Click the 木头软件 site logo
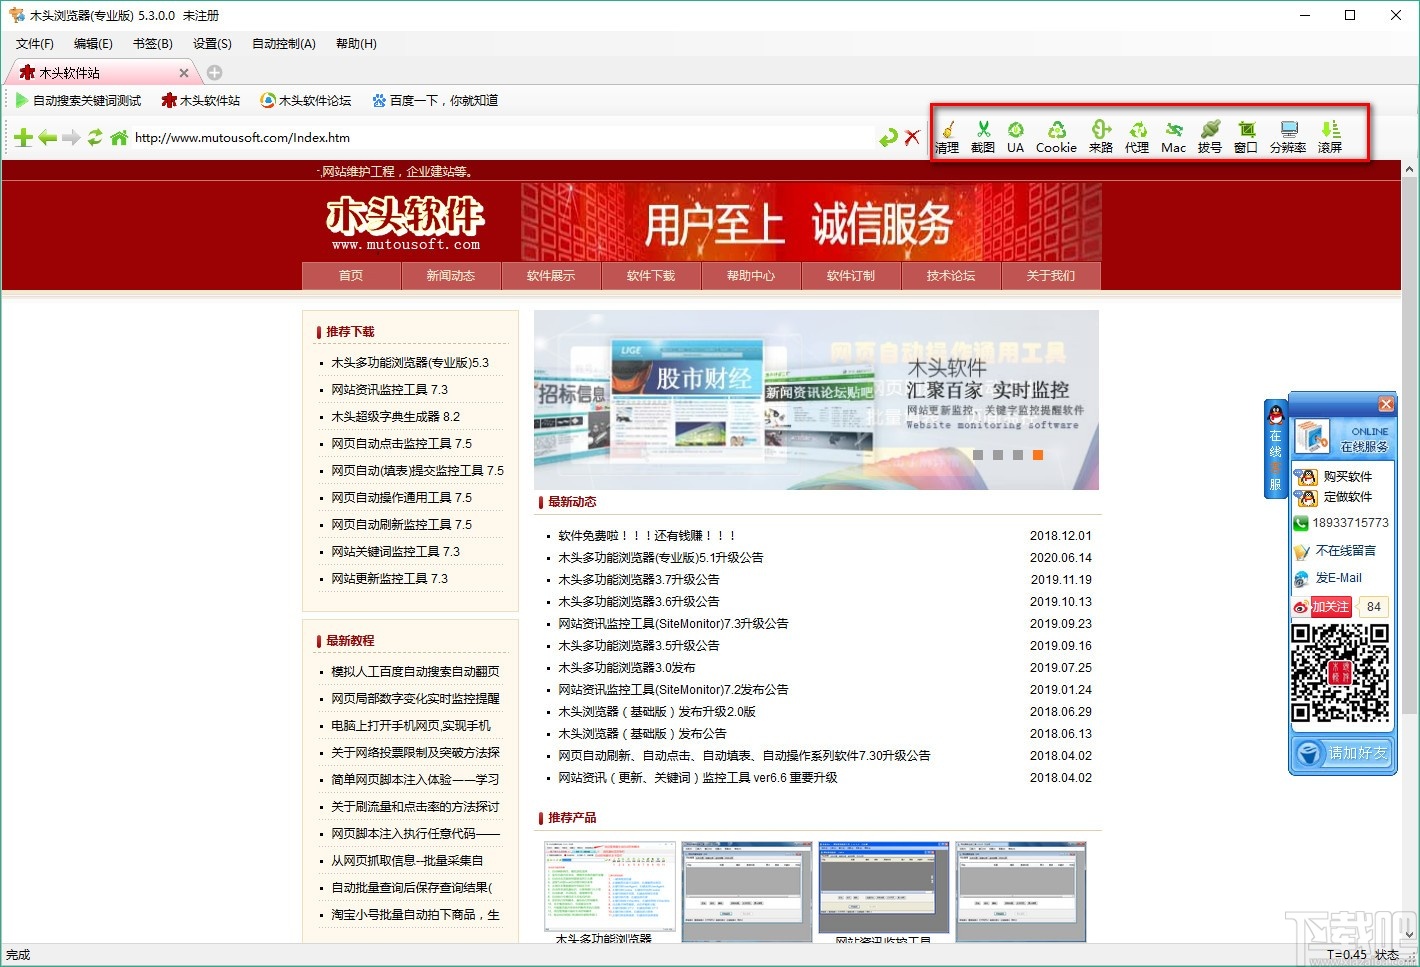The image size is (1420, 967). click(405, 224)
